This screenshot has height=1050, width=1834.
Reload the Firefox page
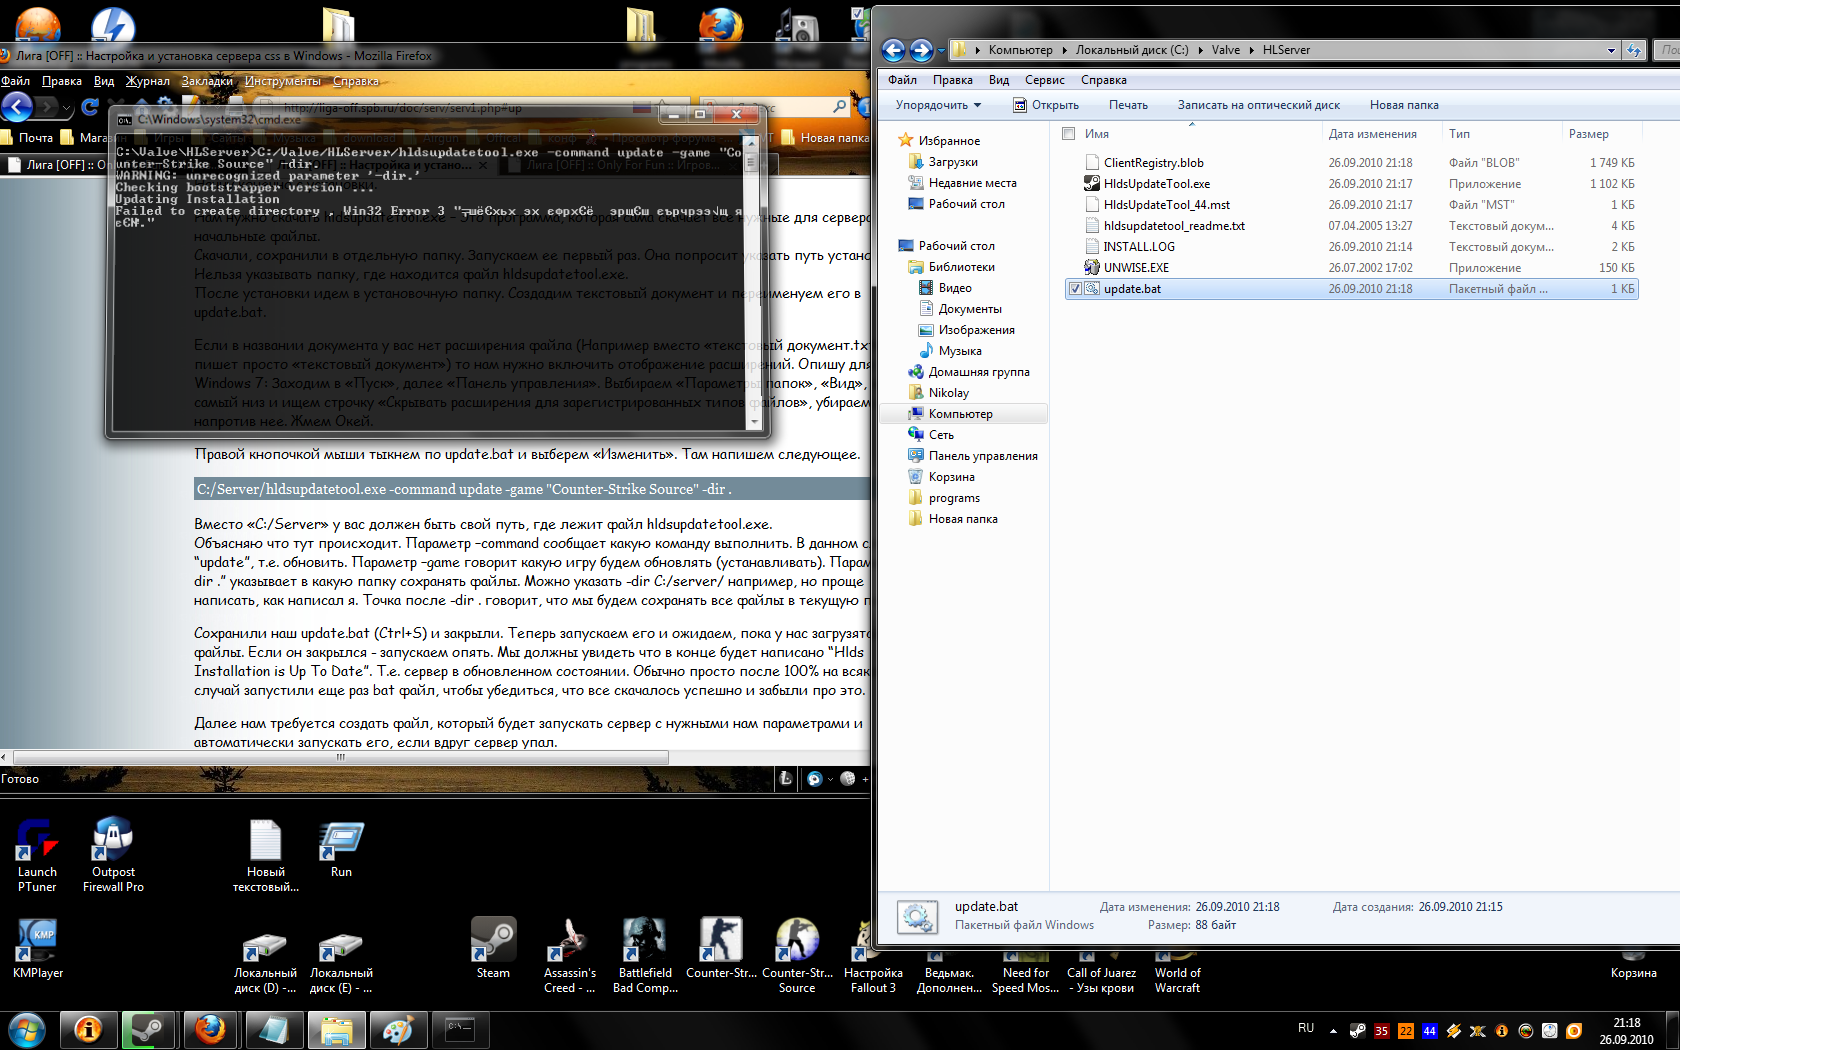tap(90, 106)
